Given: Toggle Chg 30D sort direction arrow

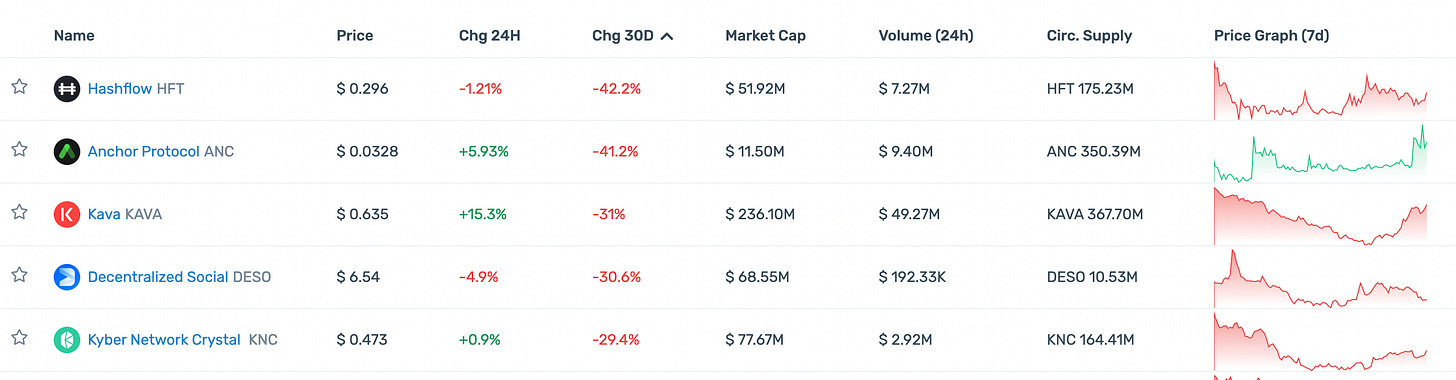Looking at the screenshot, I should point(667,36).
